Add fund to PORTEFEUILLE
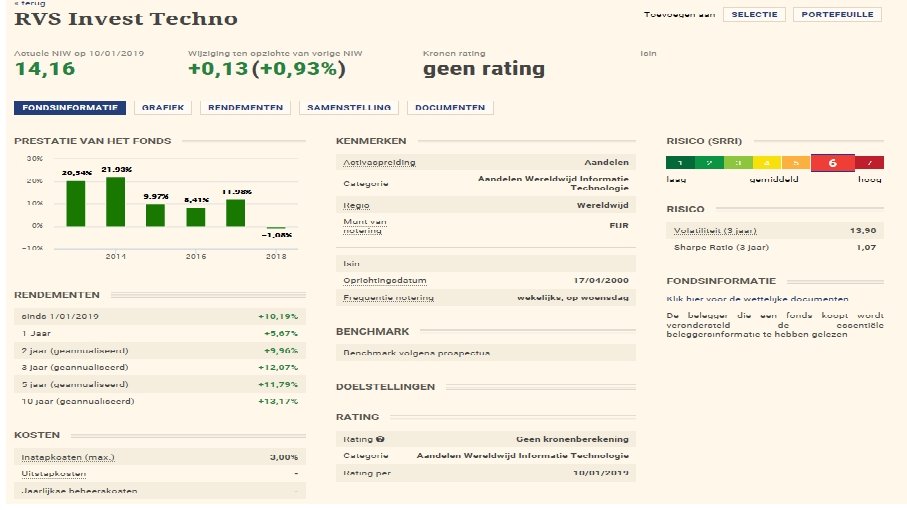Image resolution: width=907 pixels, height=510 pixels. click(837, 14)
